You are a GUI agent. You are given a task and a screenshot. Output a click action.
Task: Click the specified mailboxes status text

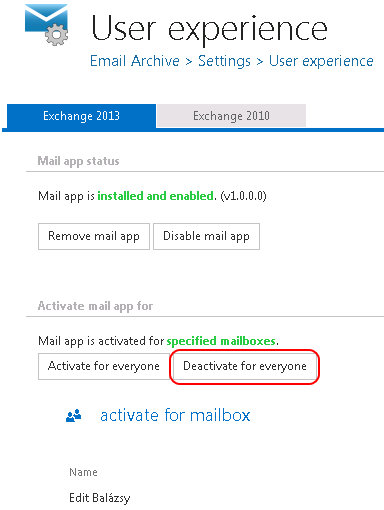tap(221, 341)
